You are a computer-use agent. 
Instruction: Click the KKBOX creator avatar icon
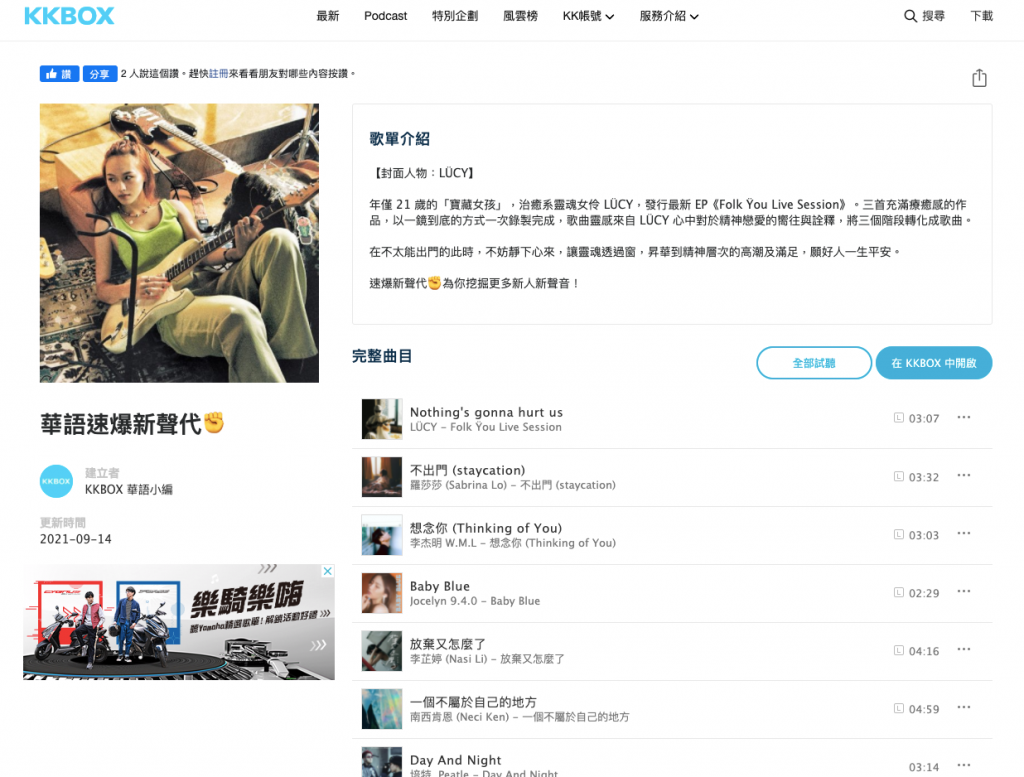[56, 481]
